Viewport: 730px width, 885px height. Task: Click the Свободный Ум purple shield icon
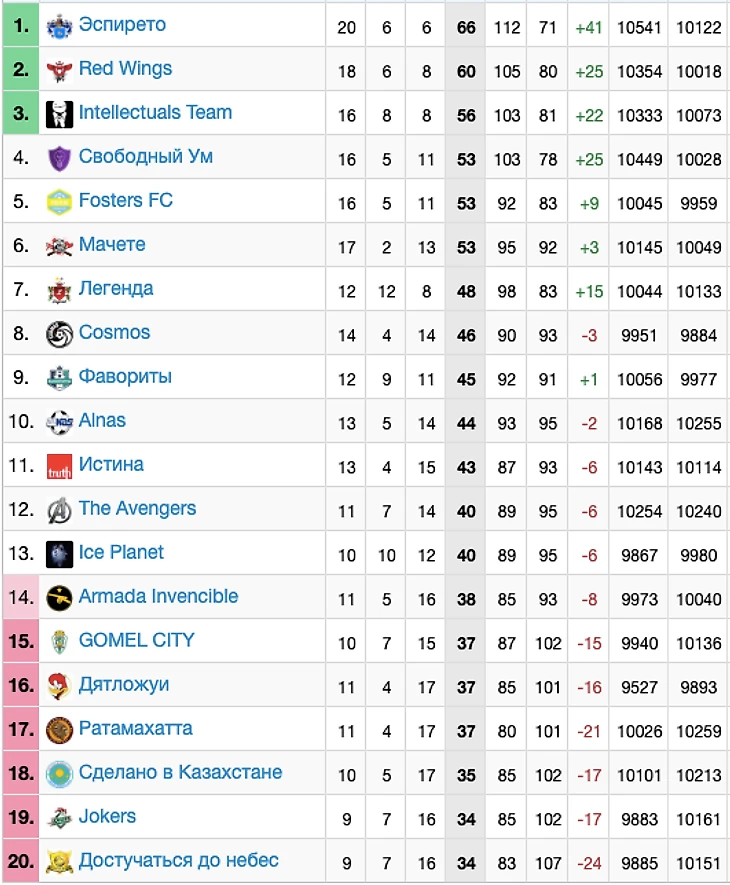coord(60,159)
